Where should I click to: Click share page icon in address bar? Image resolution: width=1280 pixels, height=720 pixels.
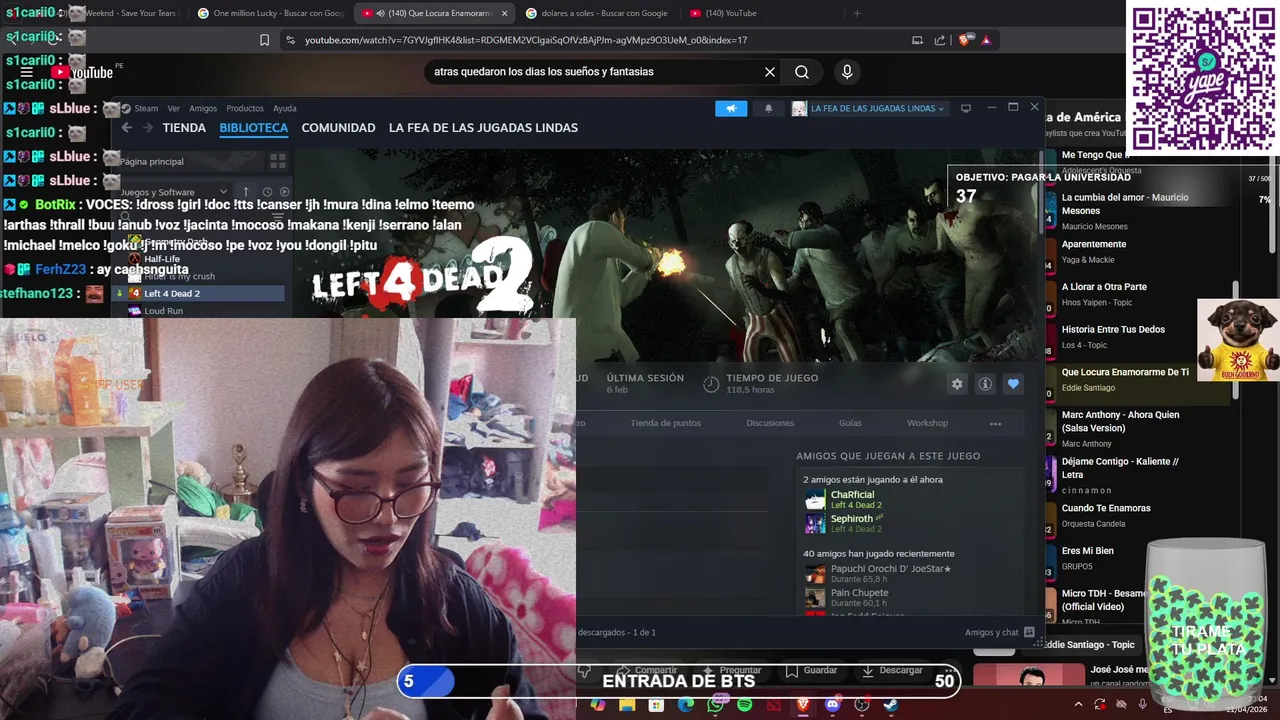pos(940,40)
